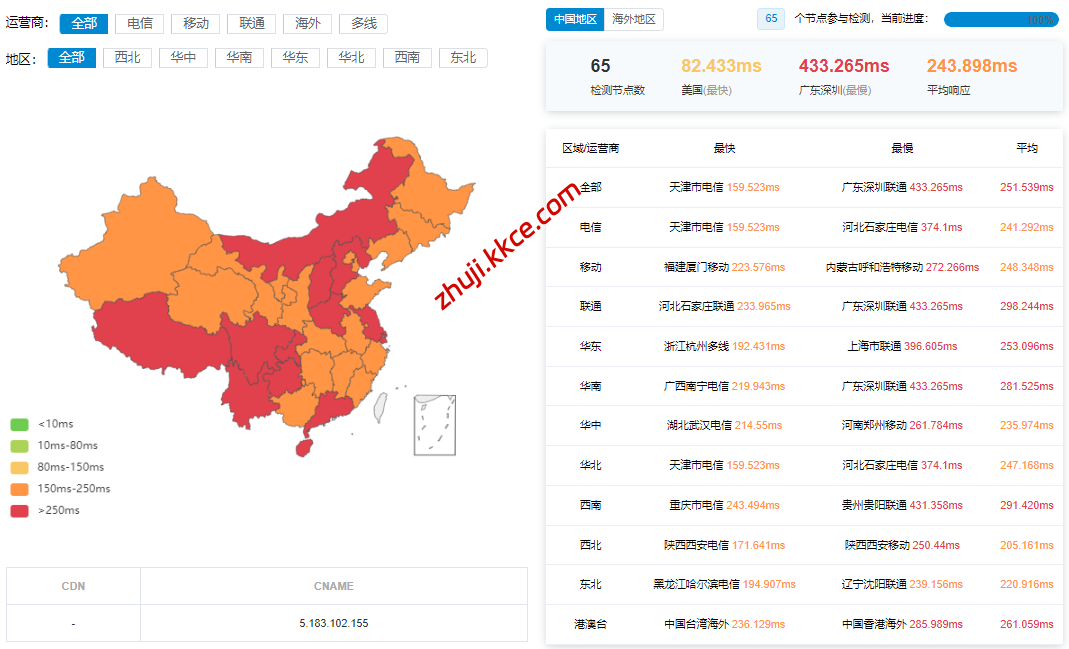Screen dimensions: 1069x649
Task: Click the 5.183.102.155 CNAME cell
Action: tap(334, 623)
